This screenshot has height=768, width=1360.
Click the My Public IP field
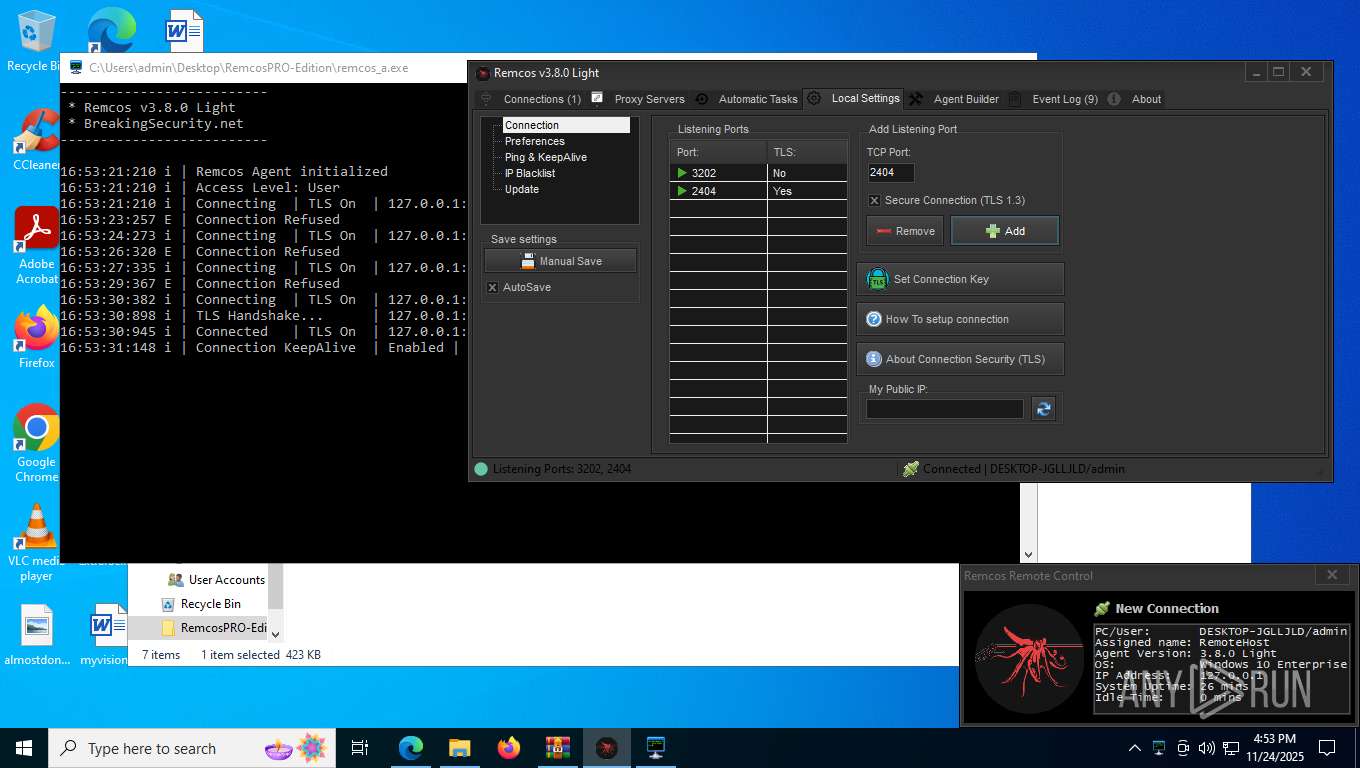point(945,409)
